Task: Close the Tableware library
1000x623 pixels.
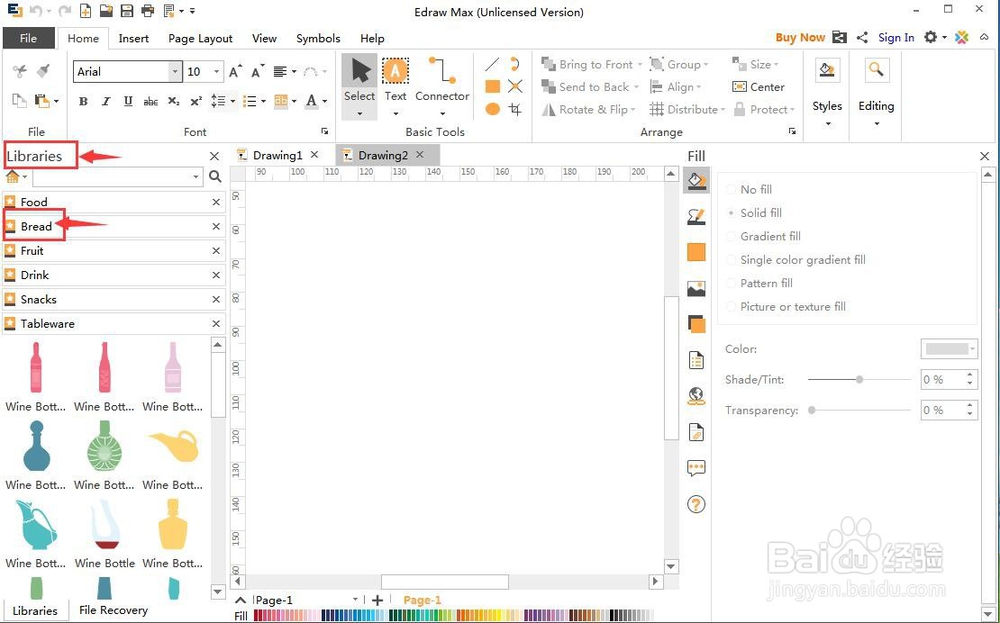Action: pos(216,324)
